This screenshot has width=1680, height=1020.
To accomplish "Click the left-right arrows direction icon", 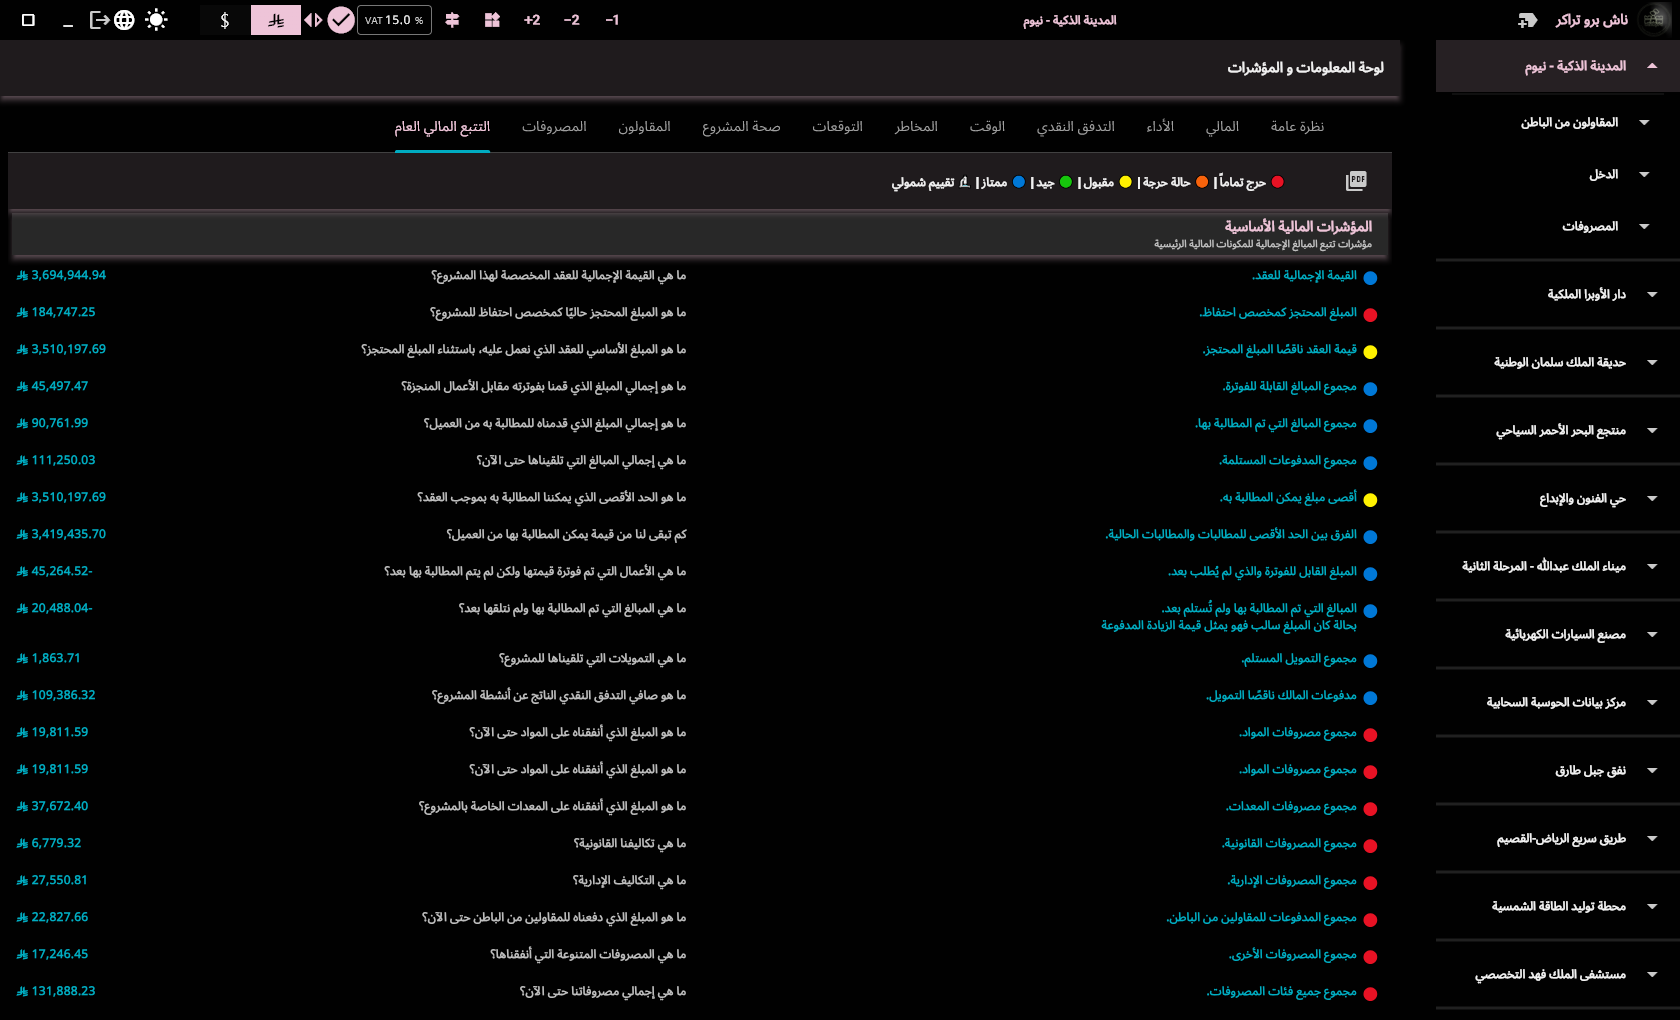I will [x=313, y=20].
